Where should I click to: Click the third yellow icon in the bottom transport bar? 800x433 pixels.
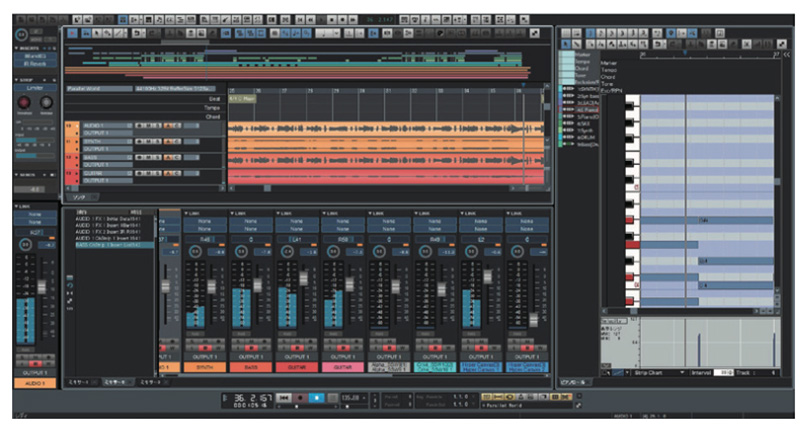(x=509, y=396)
